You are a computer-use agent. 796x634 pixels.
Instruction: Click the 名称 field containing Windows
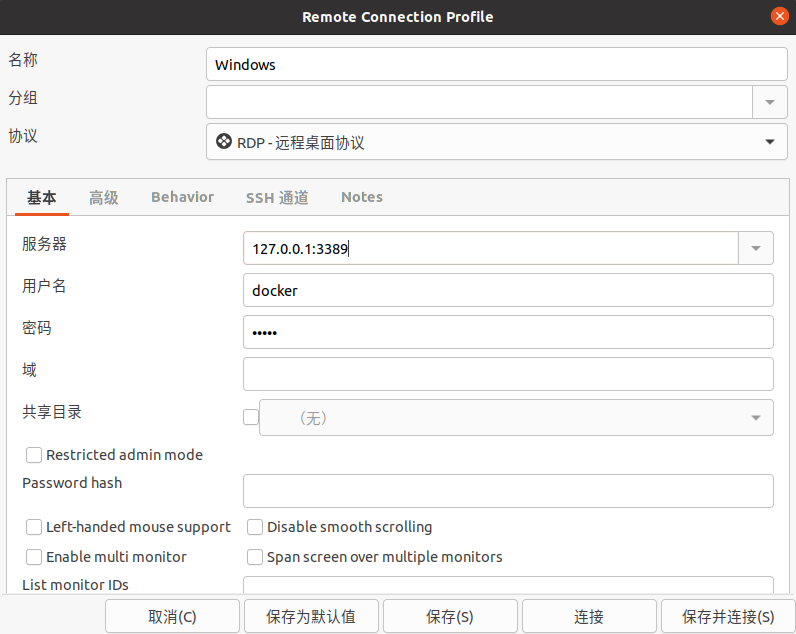(x=496, y=64)
